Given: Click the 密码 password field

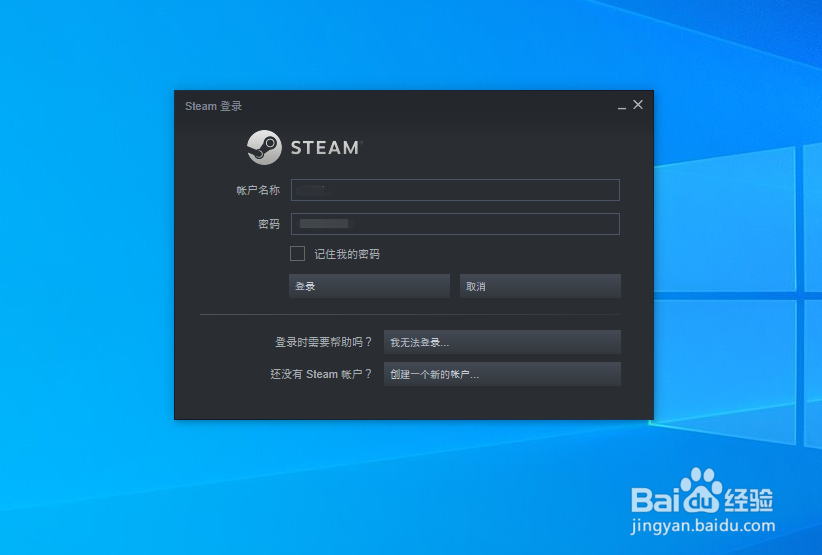Looking at the screenshot, I should point(455,224).
